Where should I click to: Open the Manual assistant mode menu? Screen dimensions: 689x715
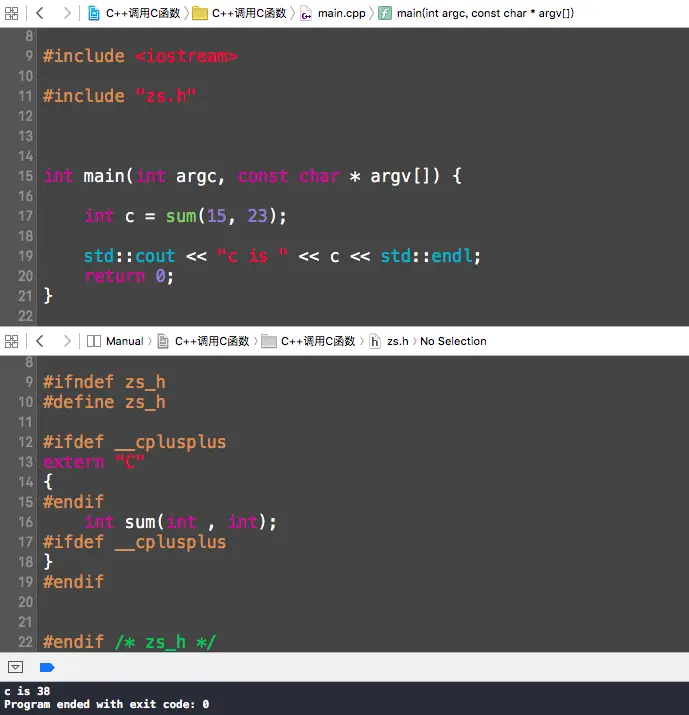(x=124, y=341)
